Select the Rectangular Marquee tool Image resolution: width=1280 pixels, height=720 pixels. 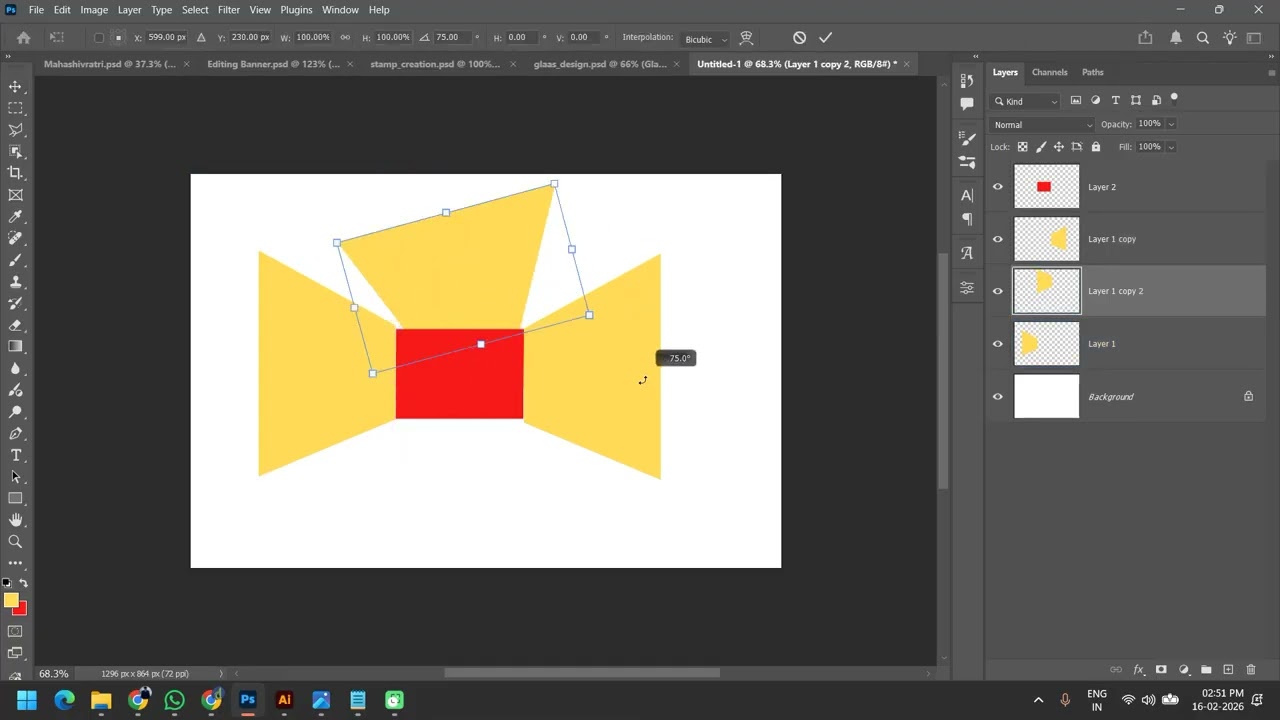coord(15,108)
